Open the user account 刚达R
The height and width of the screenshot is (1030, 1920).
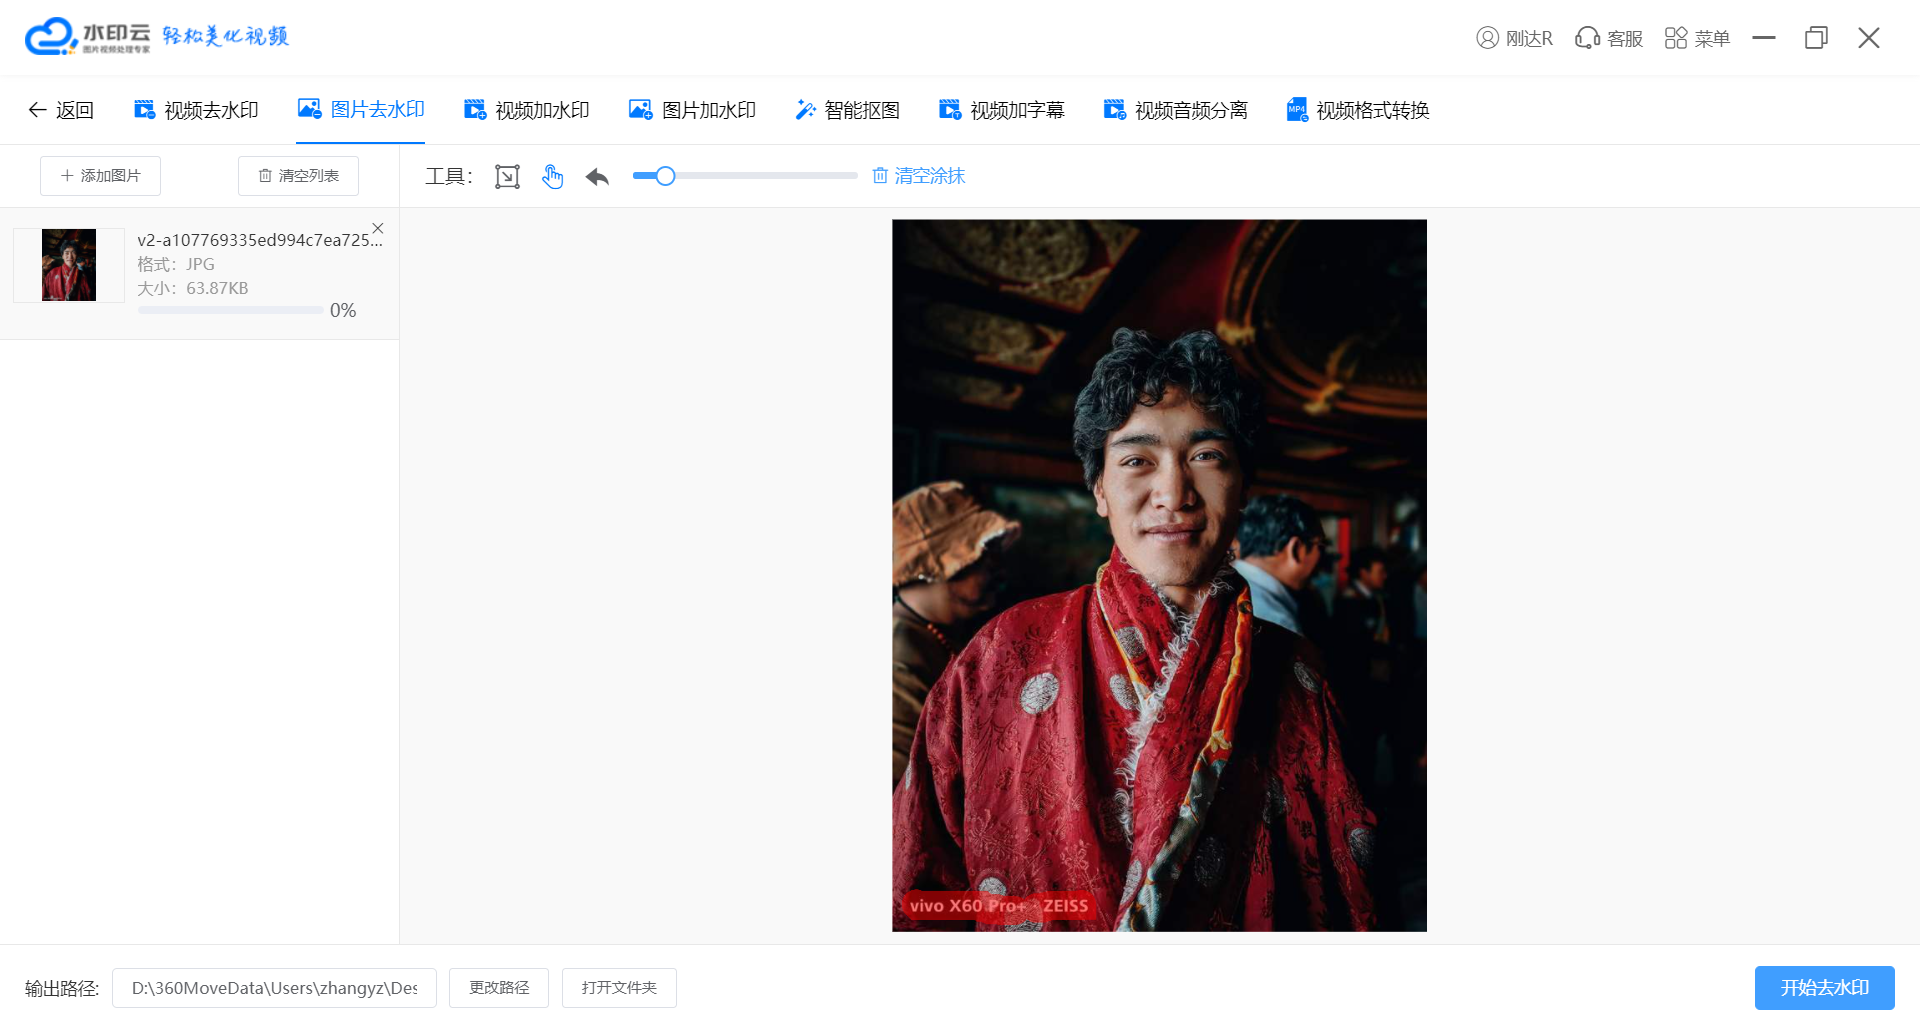coord(1515,38)
